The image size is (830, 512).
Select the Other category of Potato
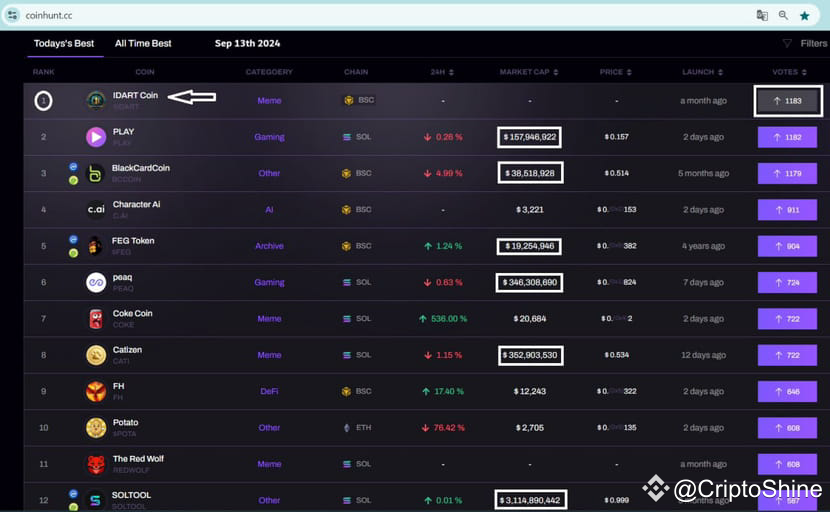tap(269, 428)
